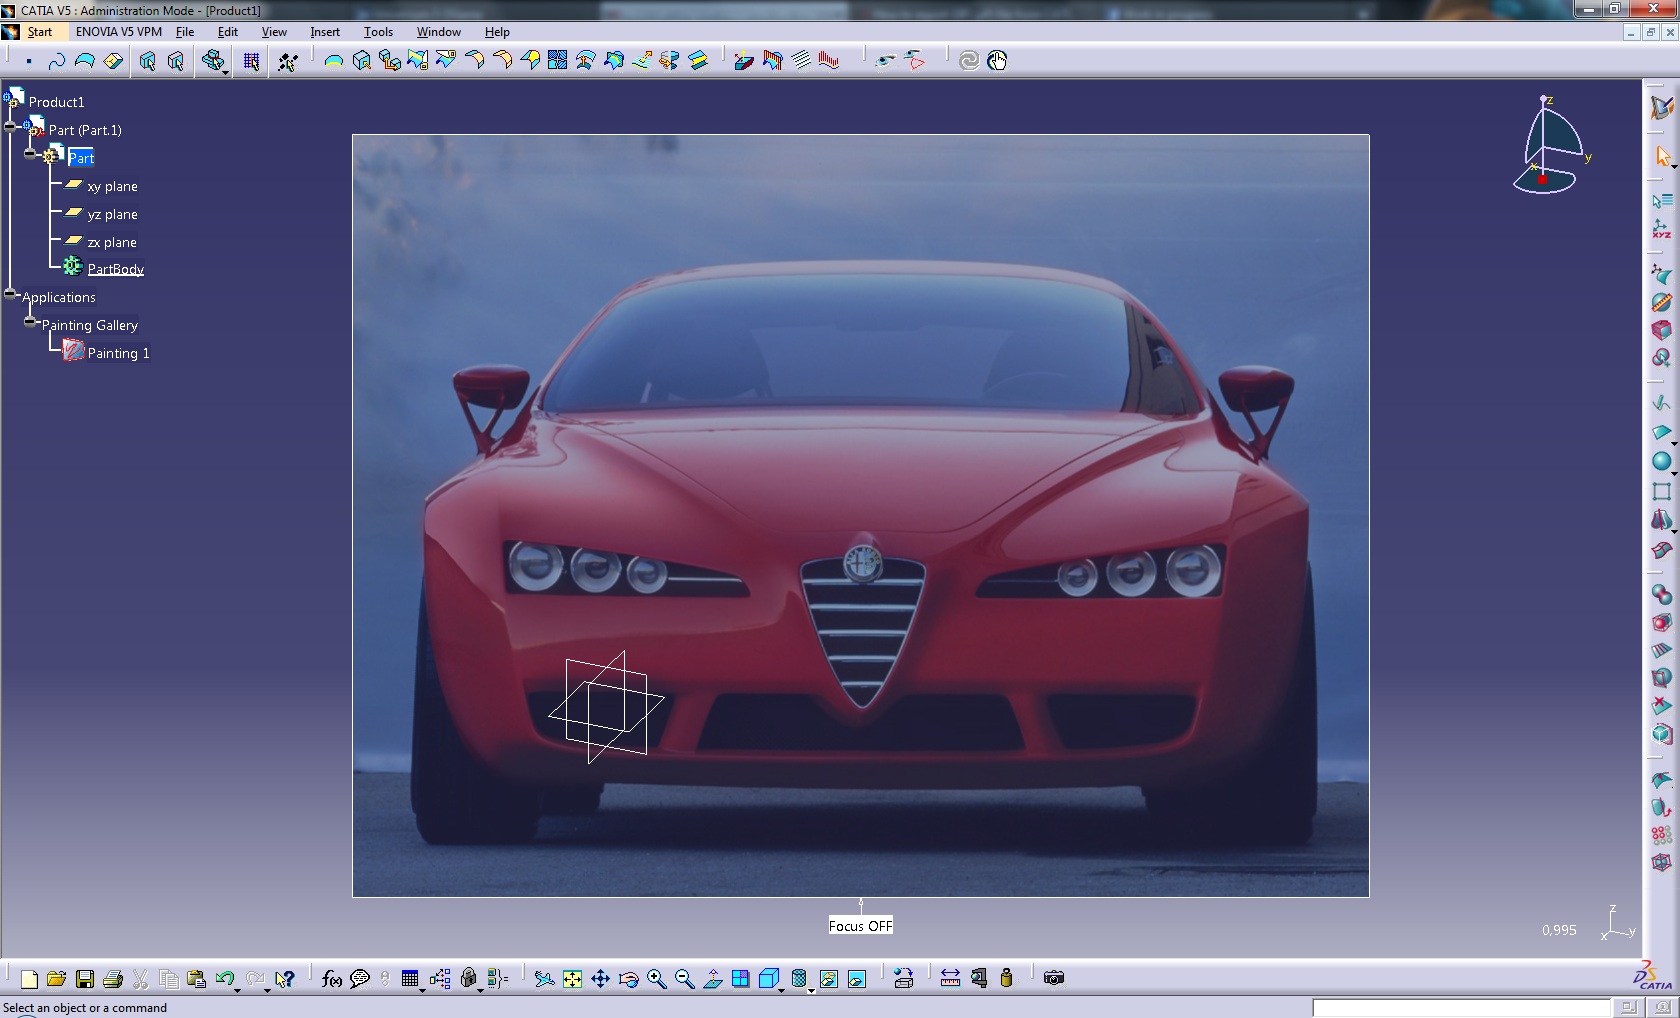Collapse the Part (Part.1) tree node
The width and height of the screenshot is (1680, 1018).
click(10, 126)
